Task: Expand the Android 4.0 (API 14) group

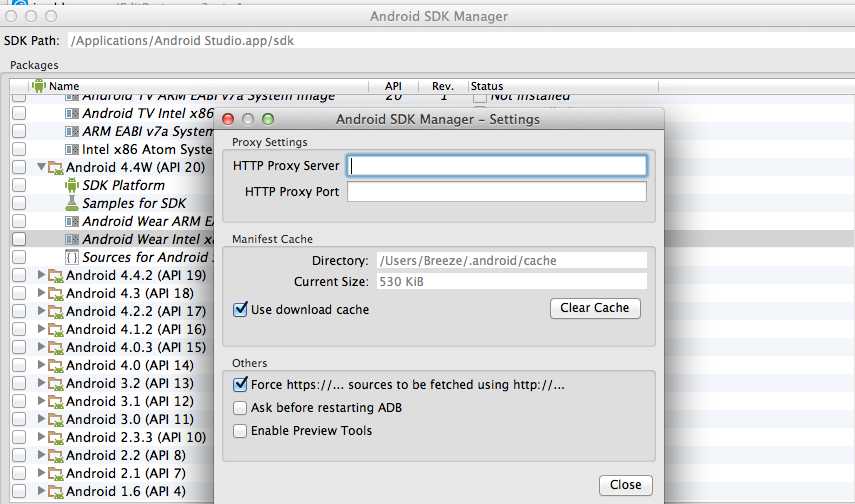Action: click(x=41, y=365)
